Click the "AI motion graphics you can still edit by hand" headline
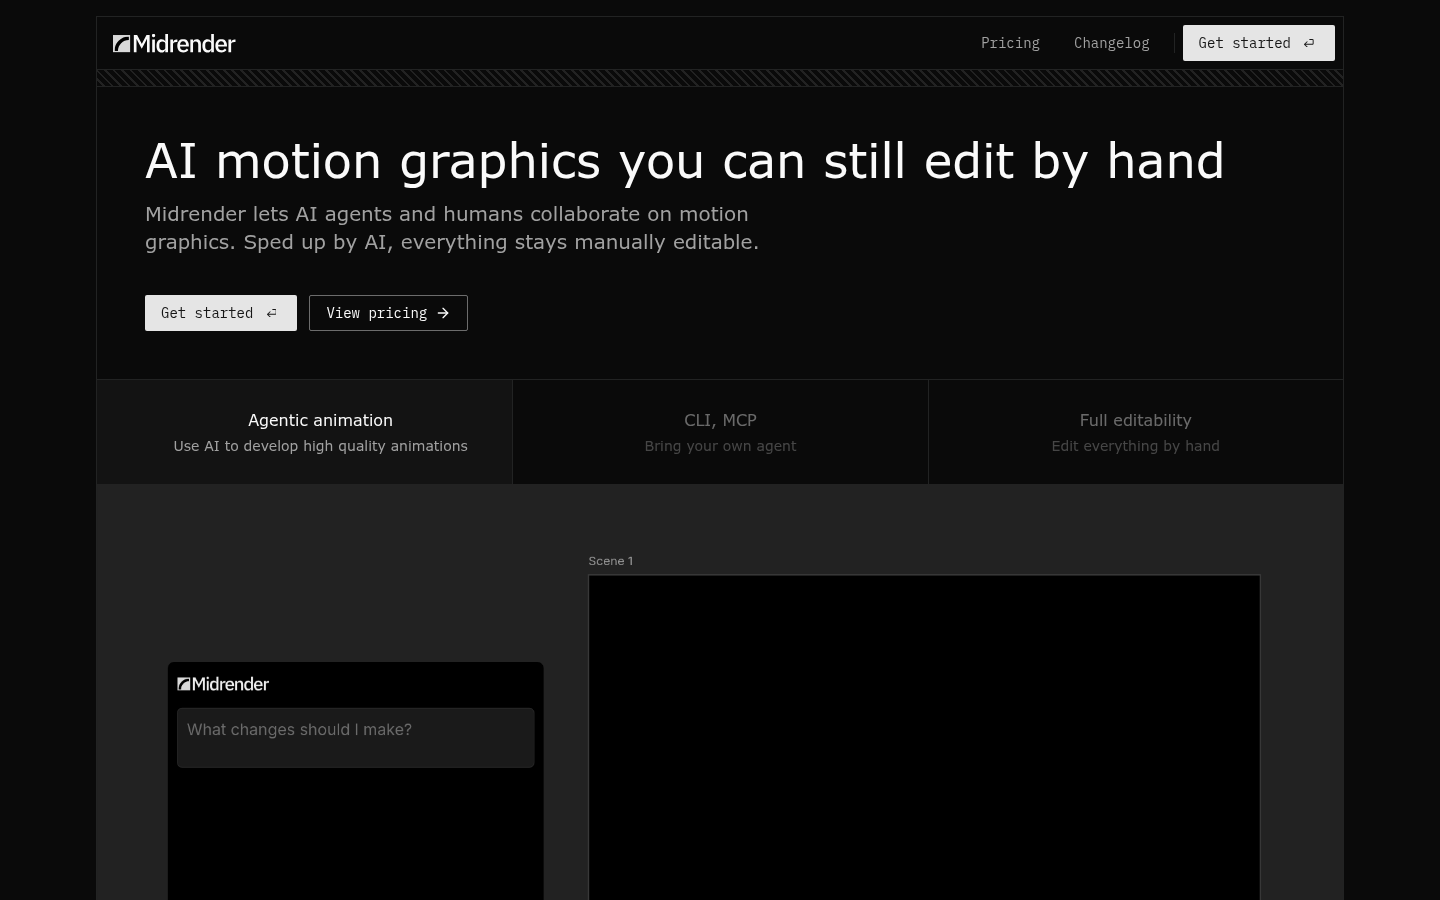The width and height of the screenshot is (1440, 900). (x=685, y=161)
